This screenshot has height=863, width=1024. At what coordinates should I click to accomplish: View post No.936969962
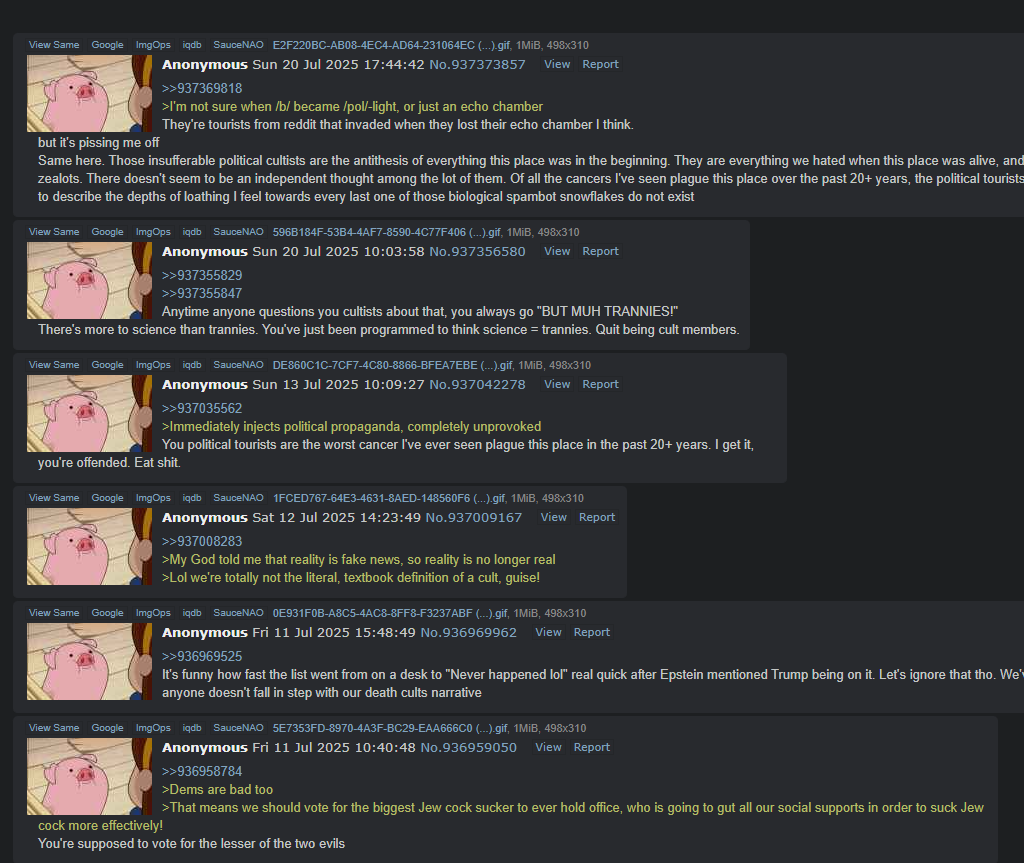pyautogui.click(x=548, y=632)
